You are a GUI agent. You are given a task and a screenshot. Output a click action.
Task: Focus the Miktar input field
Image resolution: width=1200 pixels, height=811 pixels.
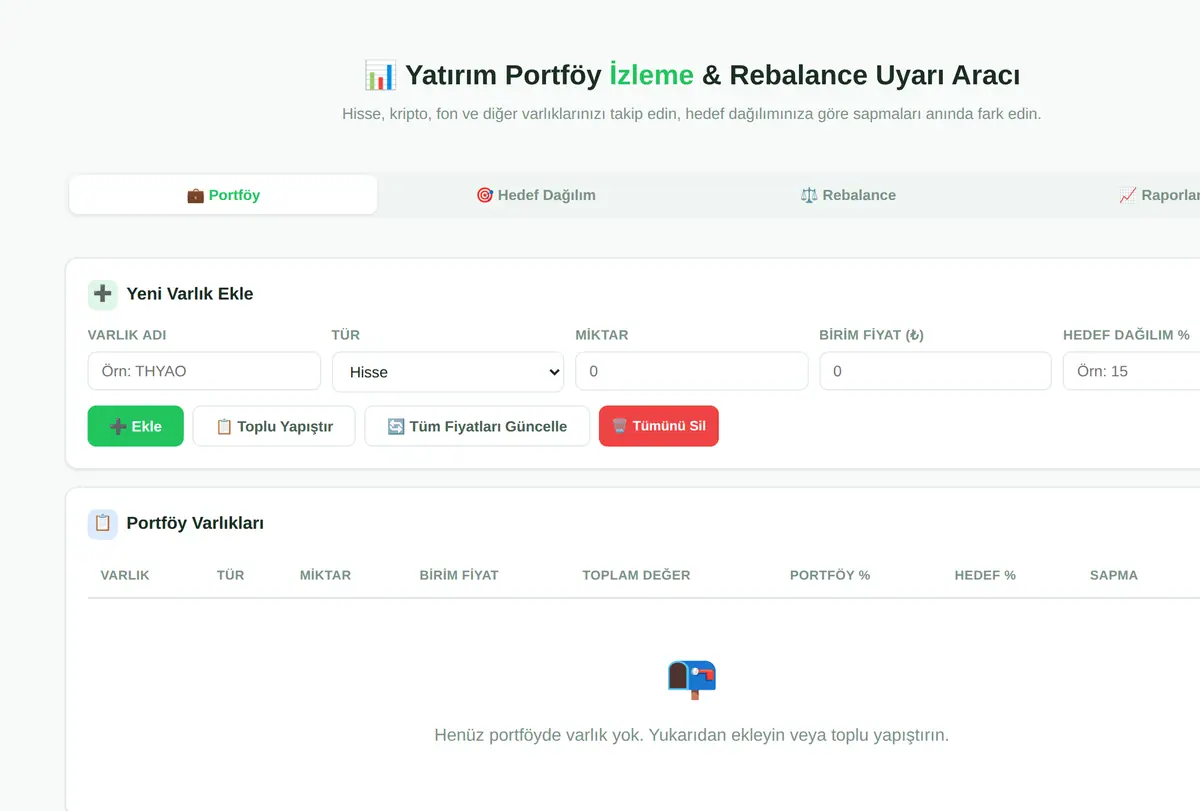692,371
